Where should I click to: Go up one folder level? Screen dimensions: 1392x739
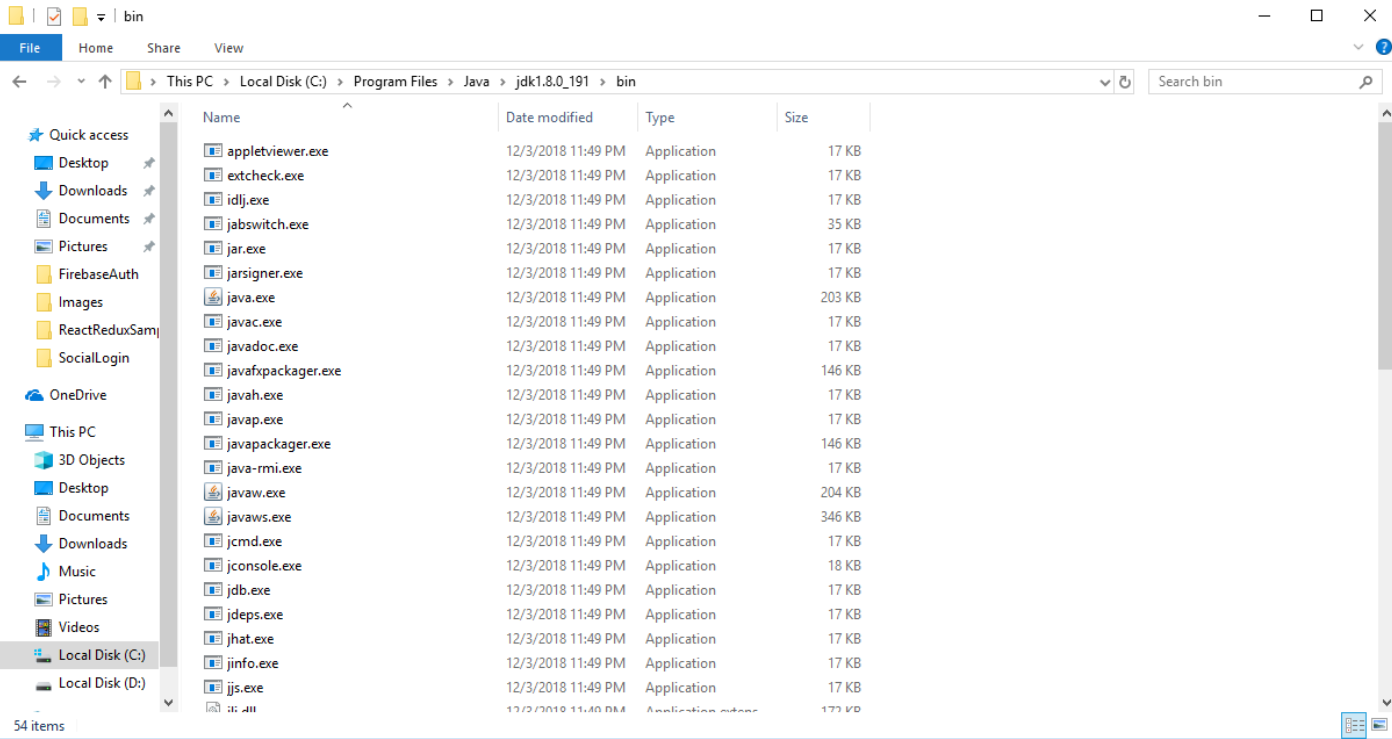(x=105, y=82)
